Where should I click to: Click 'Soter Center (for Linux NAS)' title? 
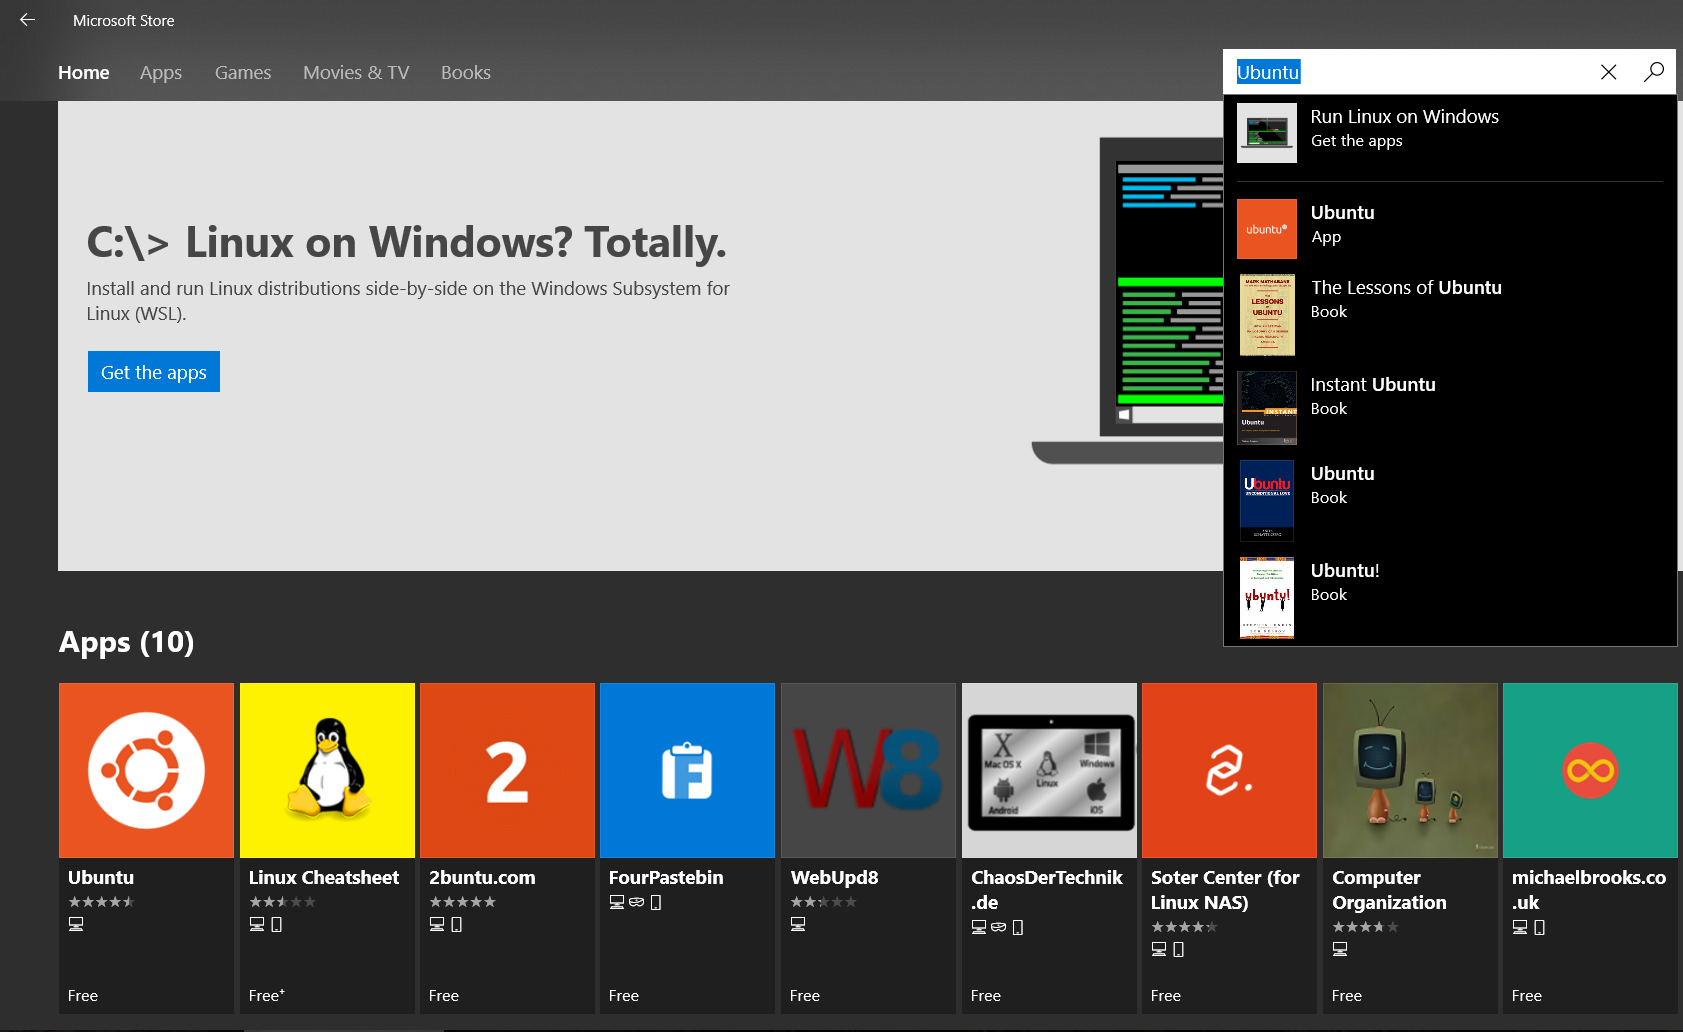tap(1225, 890)
